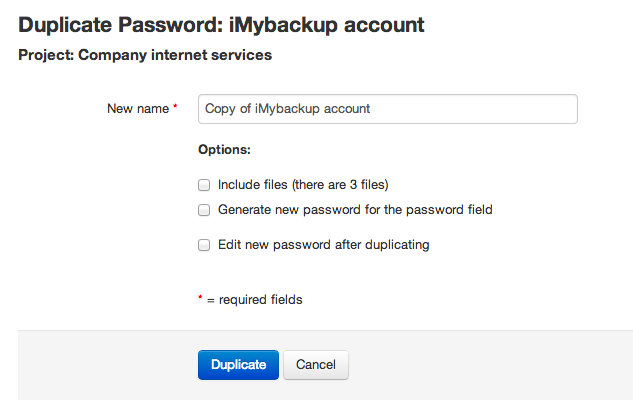Image resolution: width=633 pixels, height=419 pixels.
Task: Click 'Generate new password for the password field' label
Action: (355, 210)
